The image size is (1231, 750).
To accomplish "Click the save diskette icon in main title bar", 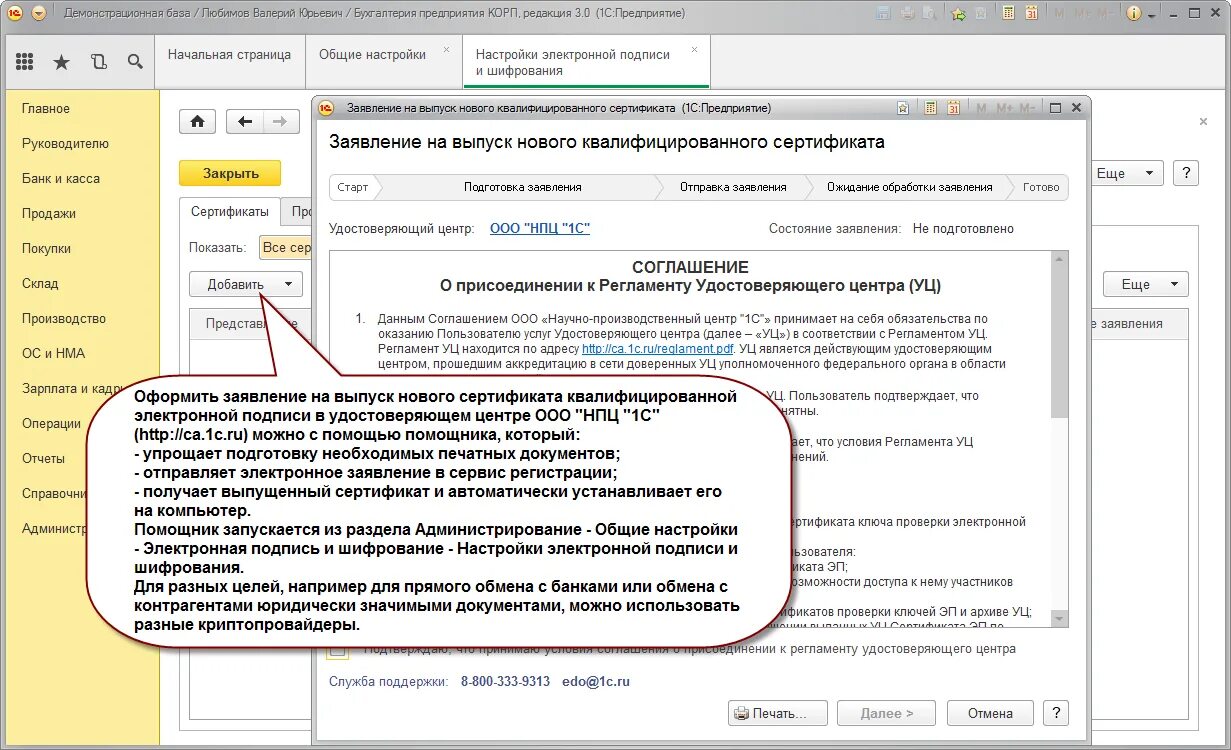I will pyautogui.click(x=883, y=14).
